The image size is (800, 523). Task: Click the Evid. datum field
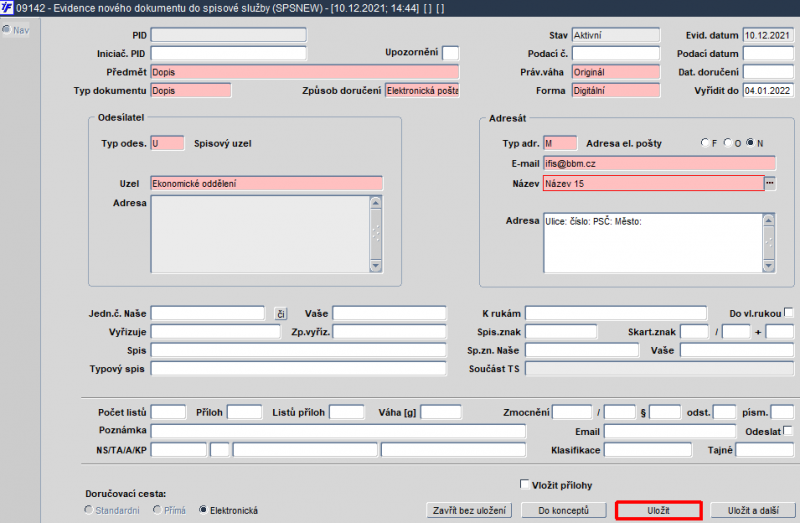click(768, 35)
